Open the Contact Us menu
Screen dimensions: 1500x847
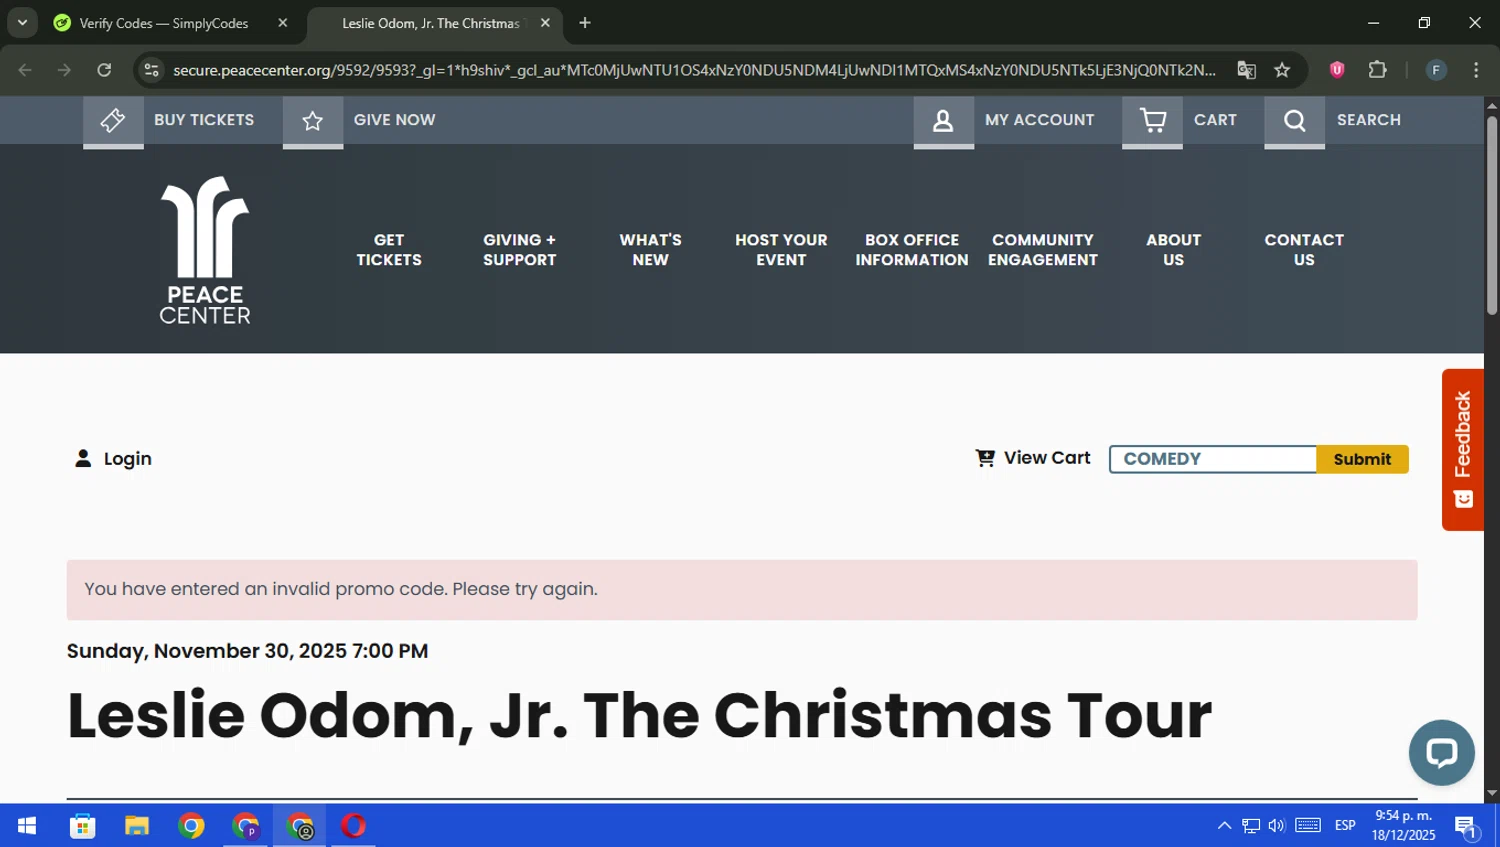tap(1304, 250)
